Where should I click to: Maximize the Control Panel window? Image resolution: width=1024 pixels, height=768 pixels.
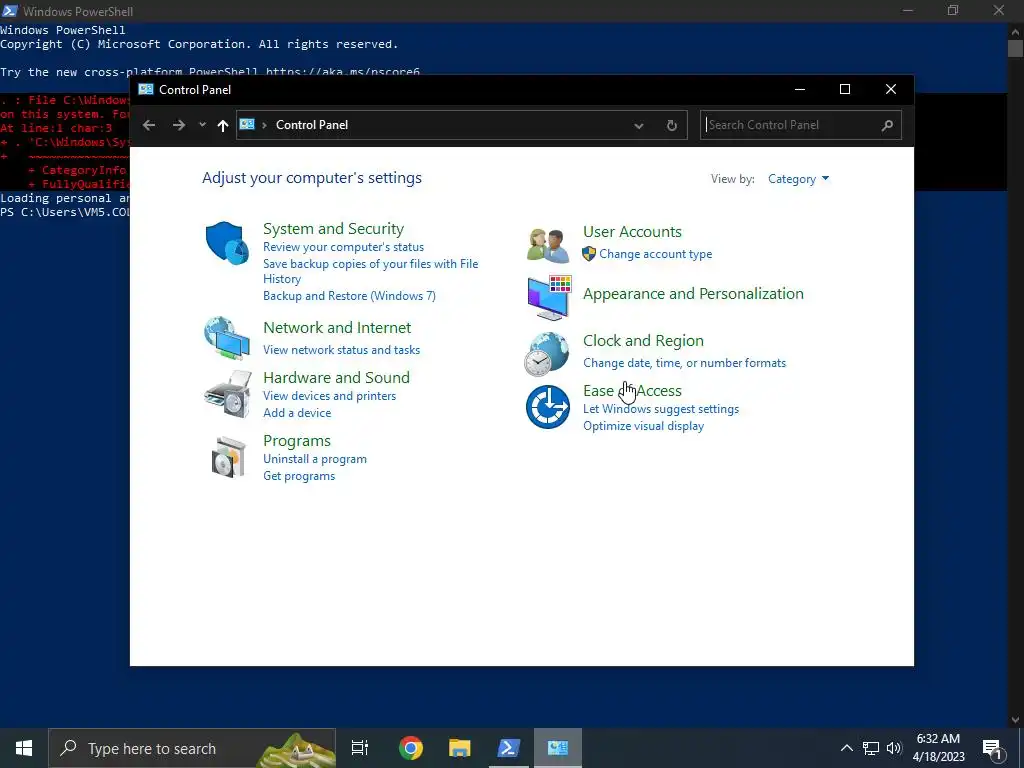coord(844,89)
